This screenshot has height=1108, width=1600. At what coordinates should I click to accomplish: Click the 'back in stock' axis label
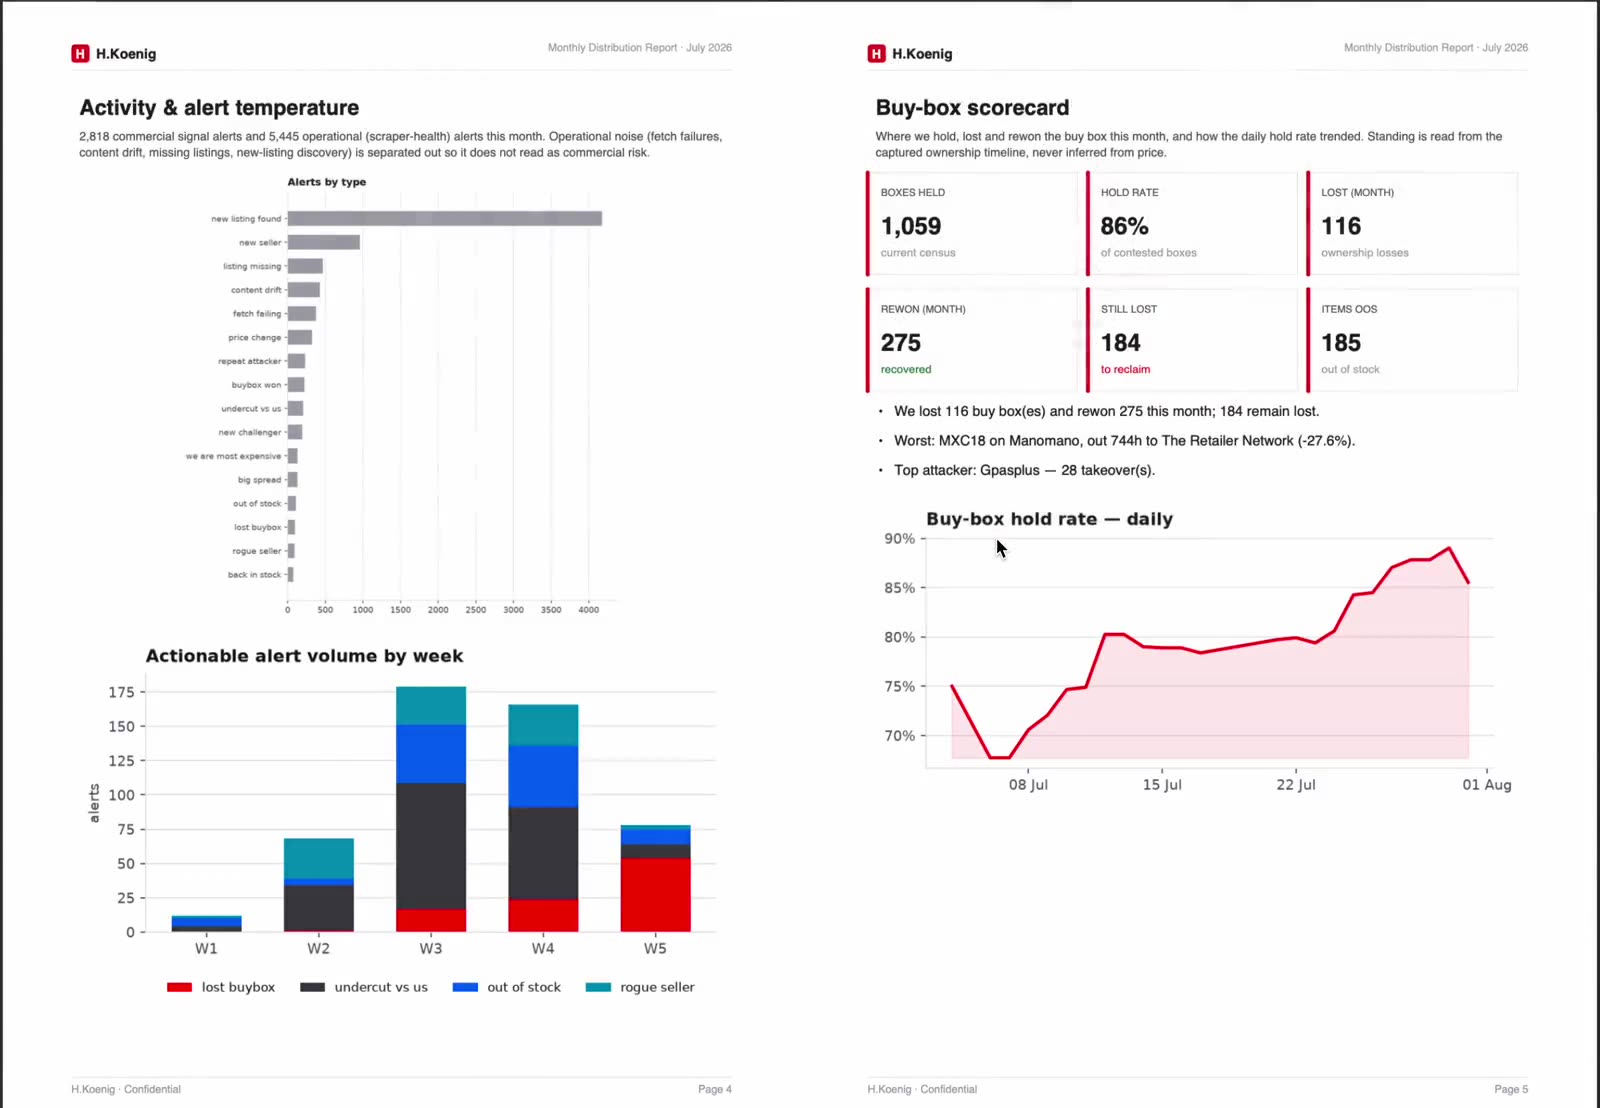point(254,575)
